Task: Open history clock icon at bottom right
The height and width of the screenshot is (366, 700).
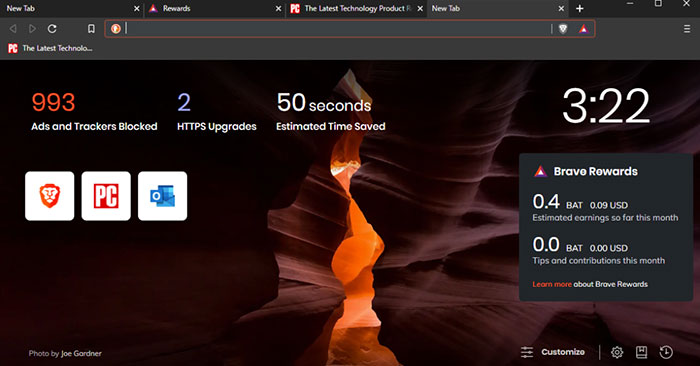Action: [666, 352]
